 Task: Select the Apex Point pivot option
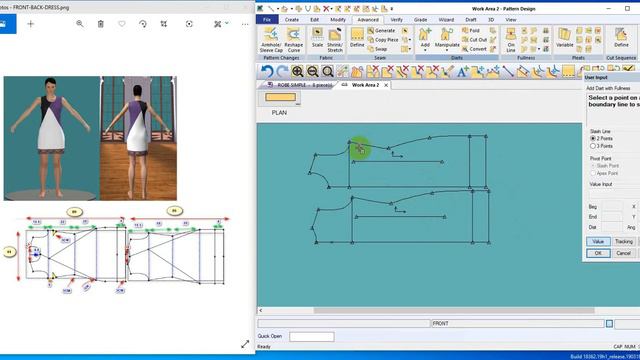point(593,173)
